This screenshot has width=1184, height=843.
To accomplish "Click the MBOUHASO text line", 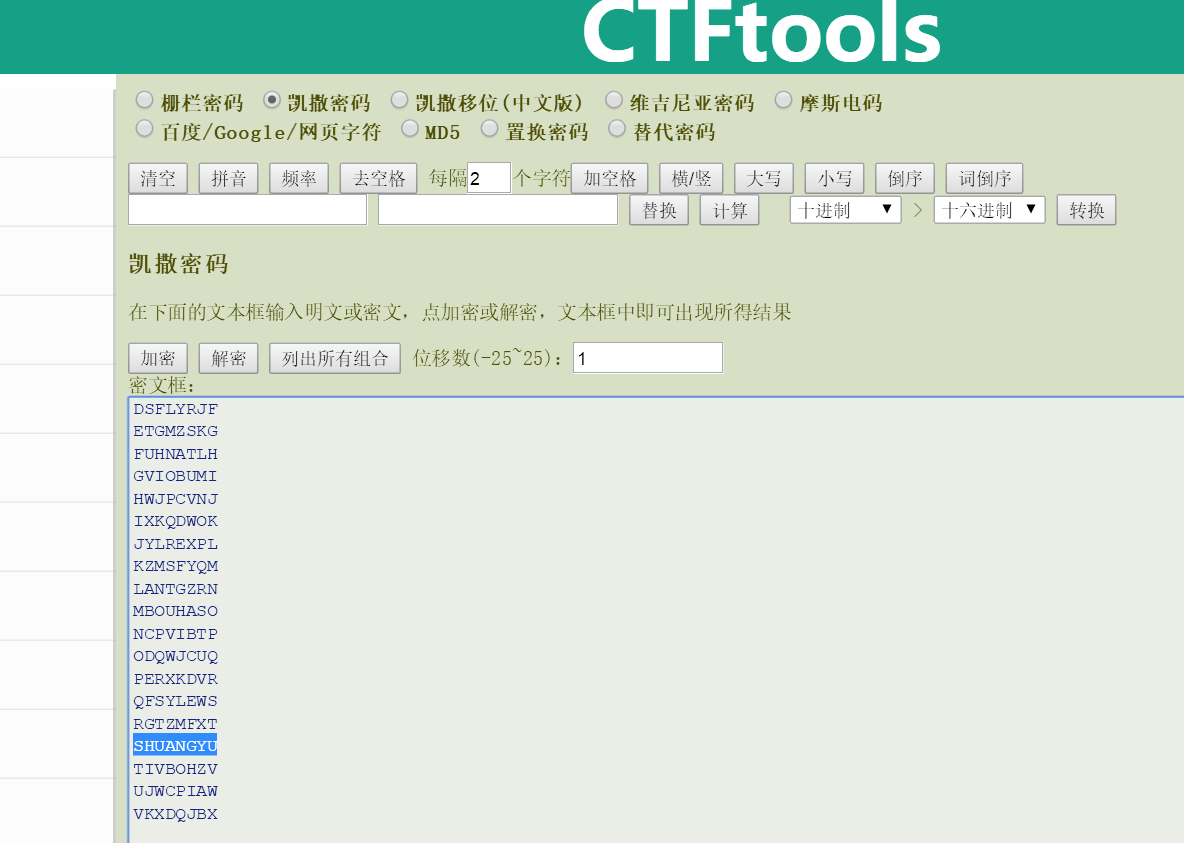I will (x=175, y=611).
